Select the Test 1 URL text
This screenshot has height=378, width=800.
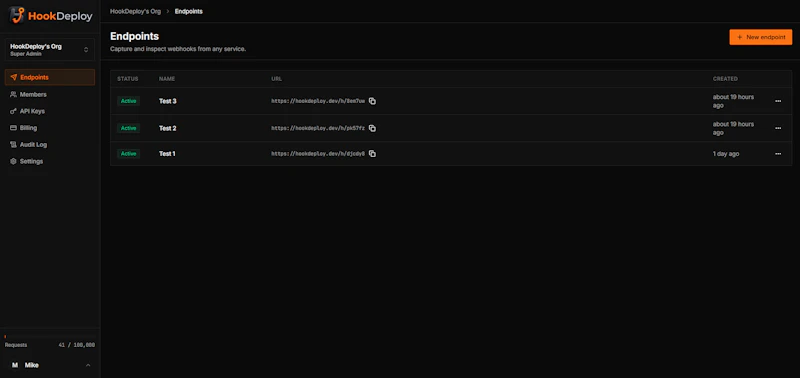318,154
